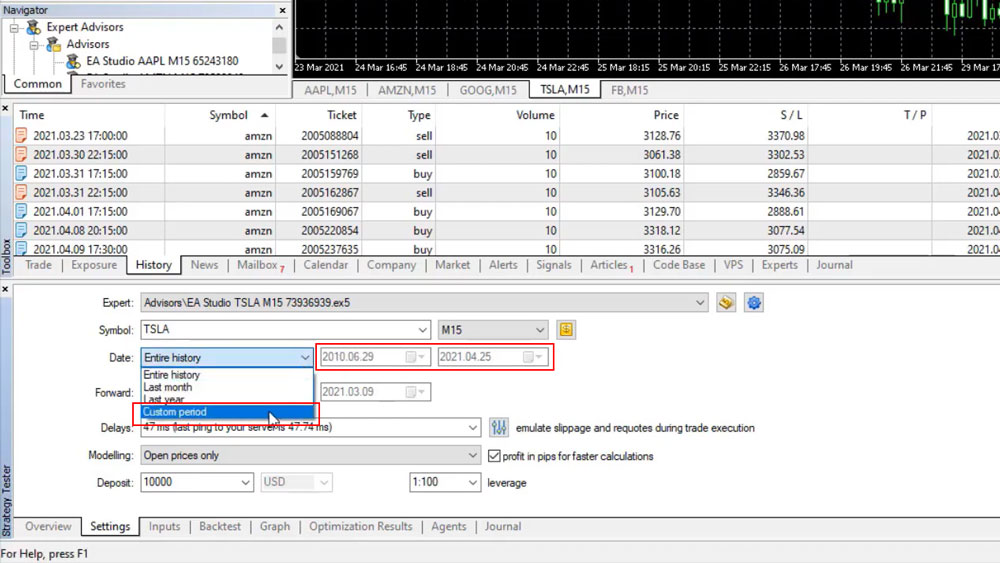Switch to the Trade tab in Toolbox
1000x563 pixels.
pyautogui.click(x=38, y=265)
